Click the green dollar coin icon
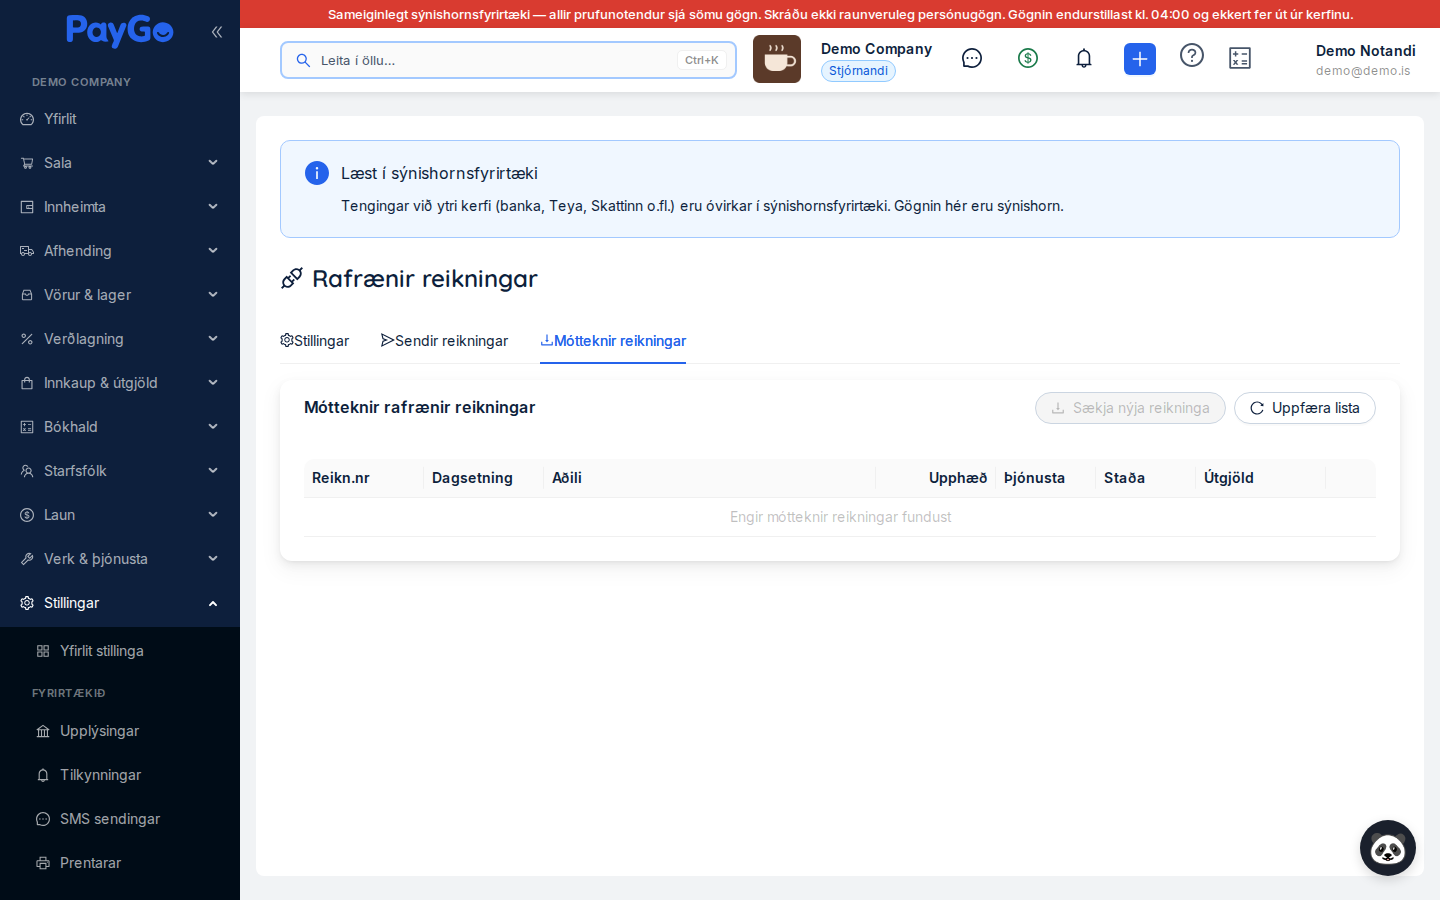 point(1028,58)
